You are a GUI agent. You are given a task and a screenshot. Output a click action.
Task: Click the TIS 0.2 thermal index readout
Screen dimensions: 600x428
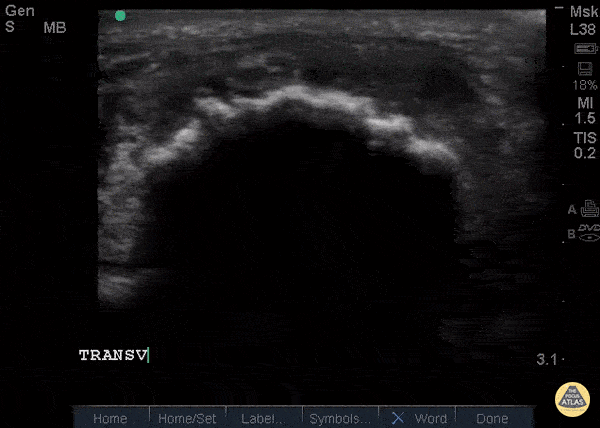click(x=585, y=145)
